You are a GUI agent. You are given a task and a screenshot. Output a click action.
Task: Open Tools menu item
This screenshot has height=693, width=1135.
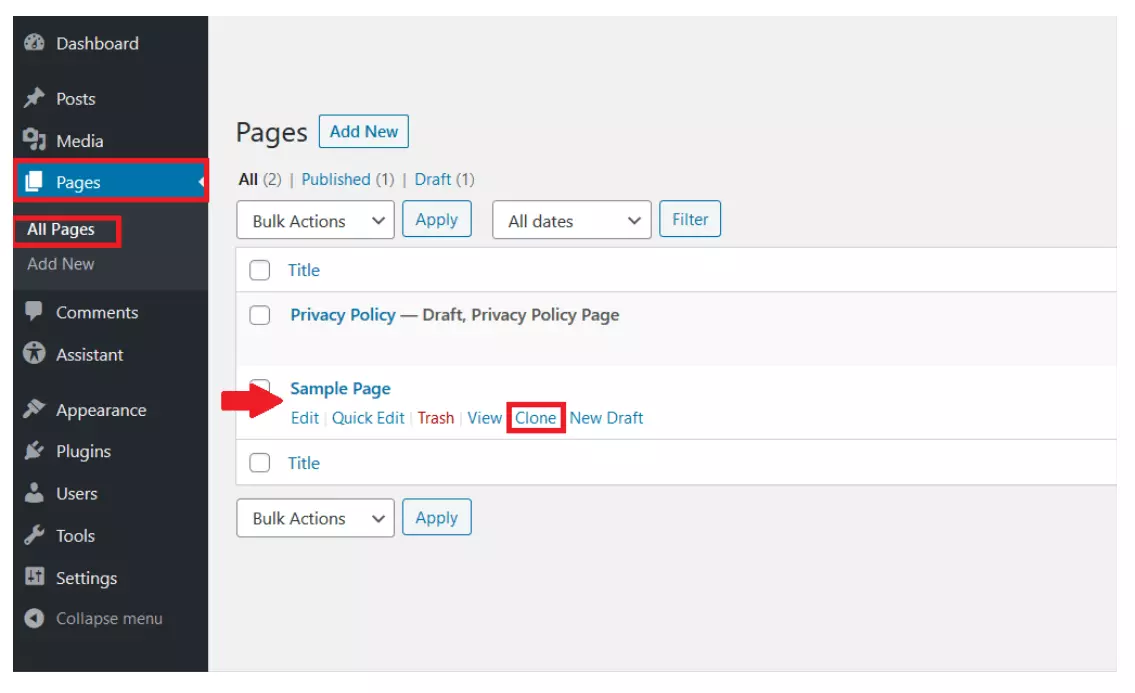75,536
